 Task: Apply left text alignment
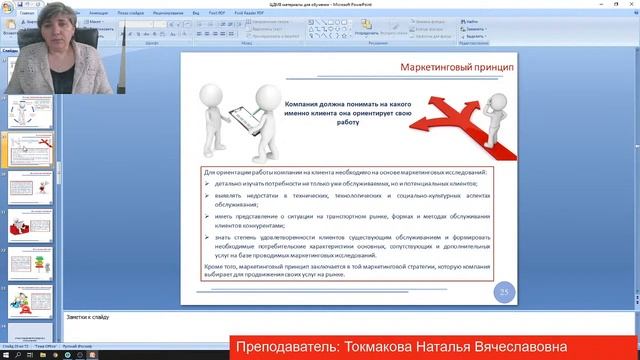(x=199, y=34)
